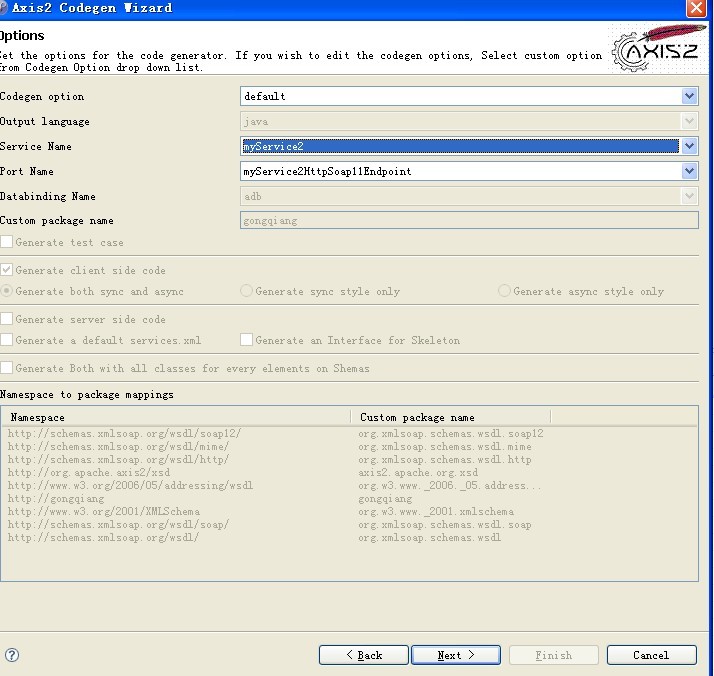This screenshot has width=714, height=676.
Task: Click the Custom package name column header
Action: 451,417
